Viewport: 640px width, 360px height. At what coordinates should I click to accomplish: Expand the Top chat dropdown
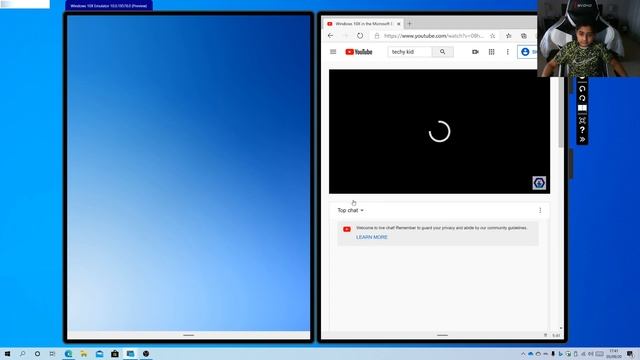click(350, 210)
